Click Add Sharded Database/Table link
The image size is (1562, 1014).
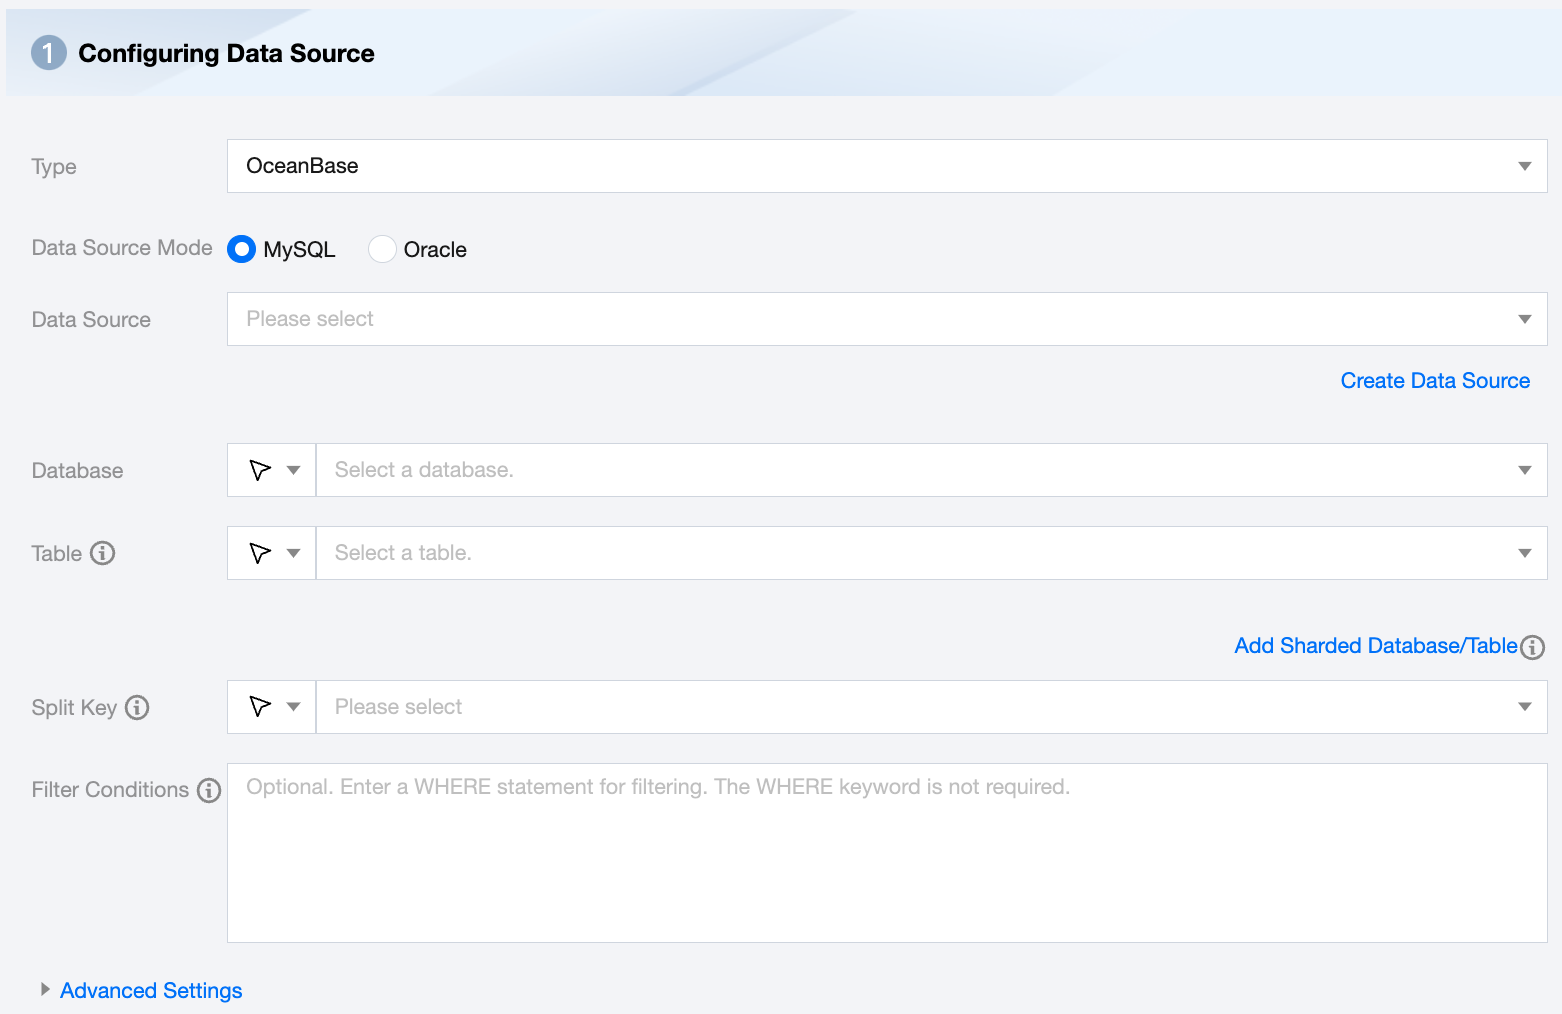pos(1376,646)
